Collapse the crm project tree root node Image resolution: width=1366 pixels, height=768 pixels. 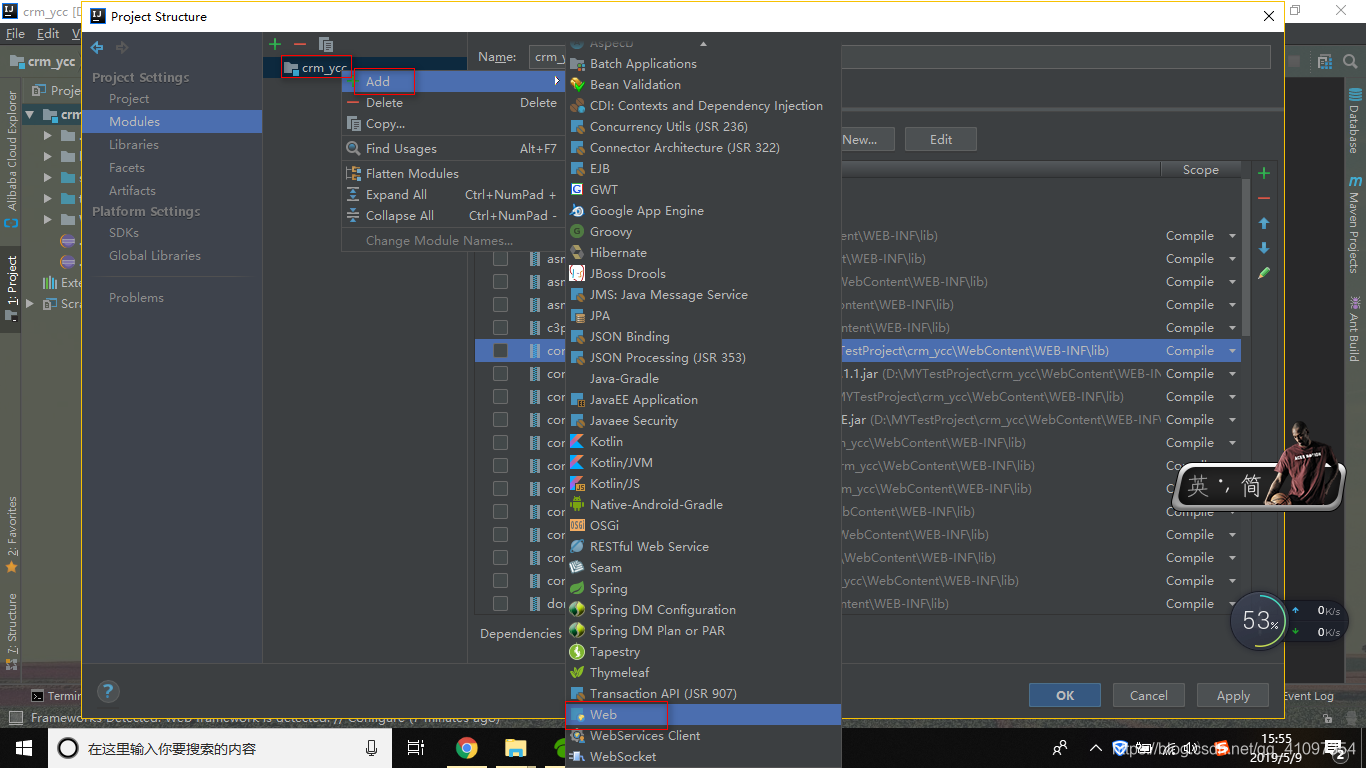click(29, 115)
